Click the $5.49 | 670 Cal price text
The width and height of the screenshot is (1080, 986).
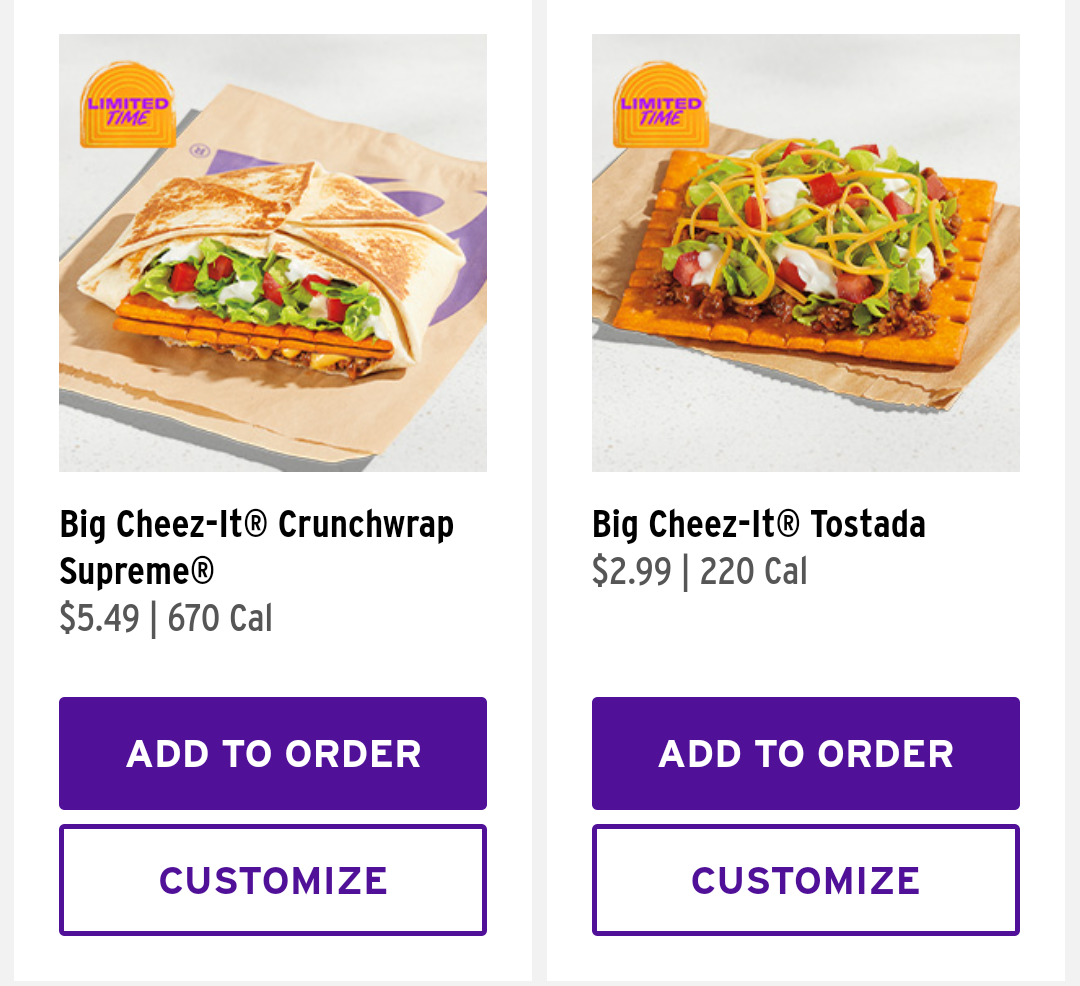166,618
